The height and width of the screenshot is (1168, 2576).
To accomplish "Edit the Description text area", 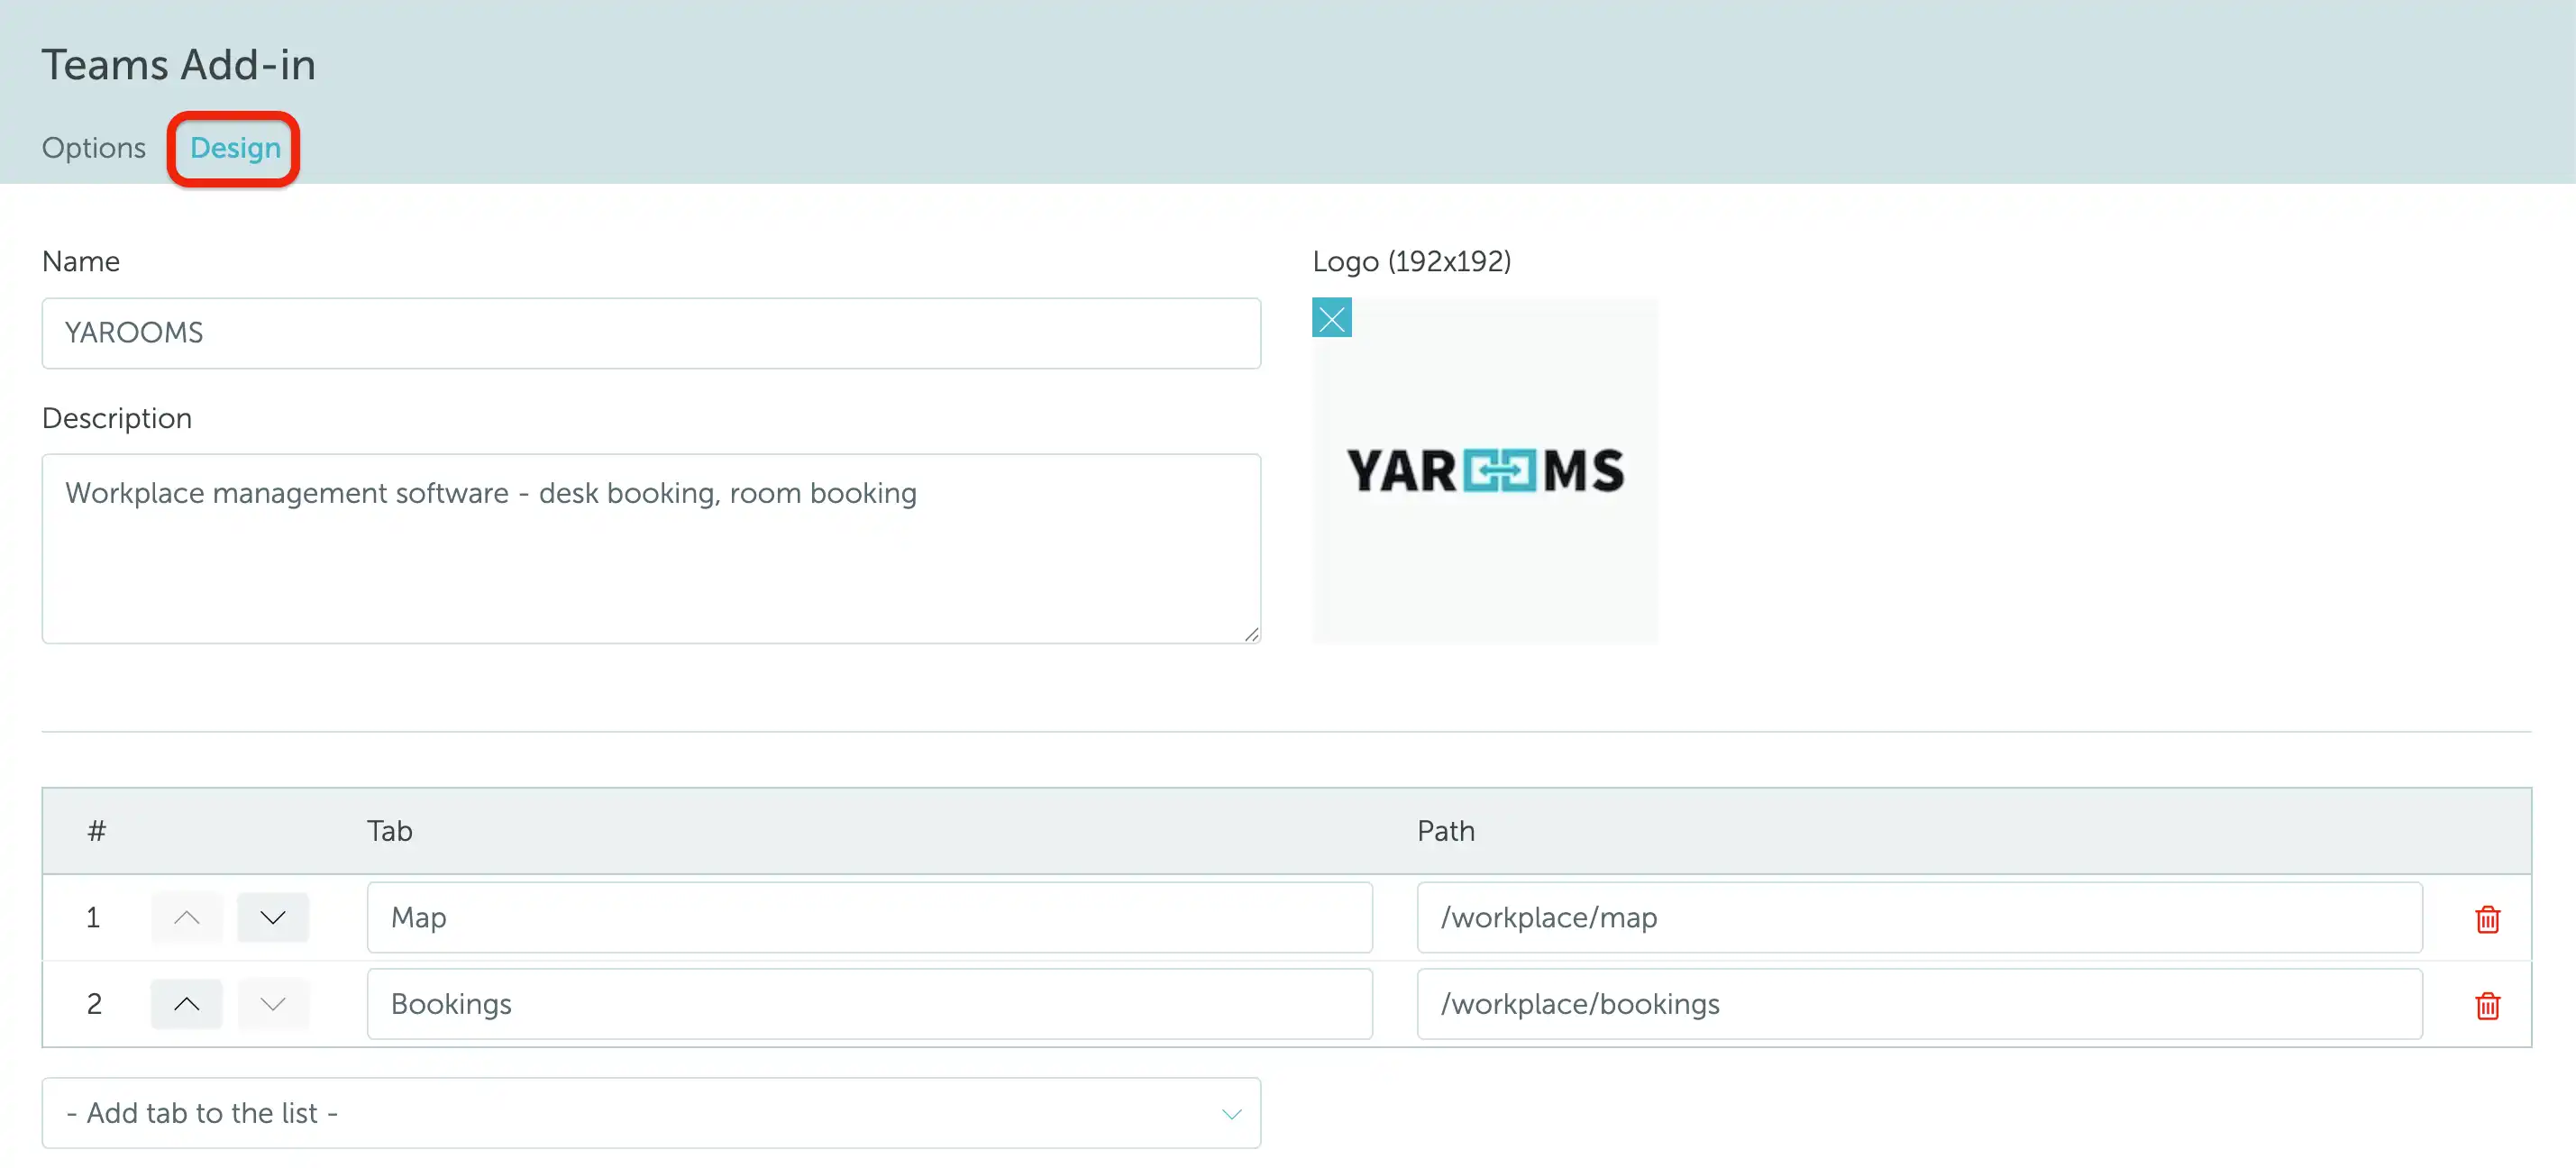I will coord(651,548).
